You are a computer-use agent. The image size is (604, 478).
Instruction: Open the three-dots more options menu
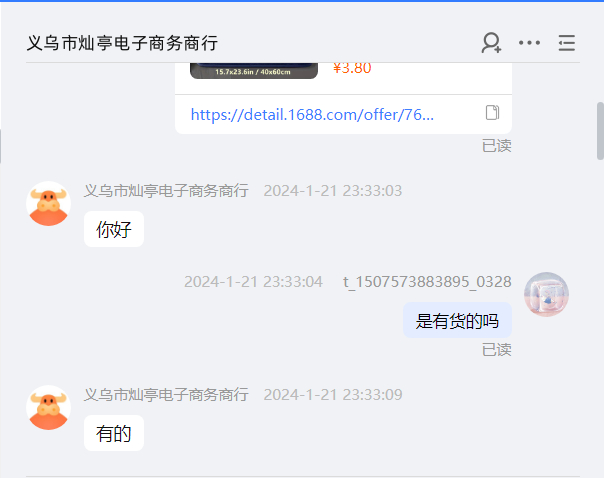point(529,43)
